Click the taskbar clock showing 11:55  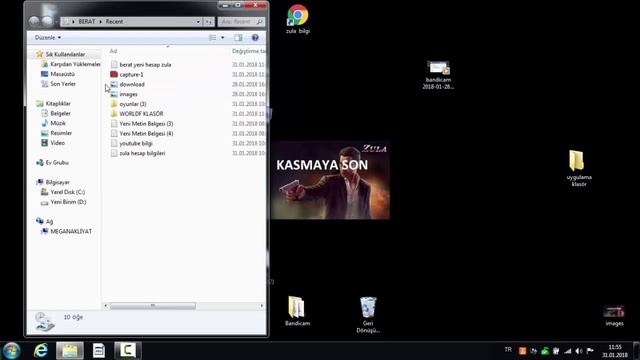coord(615,351)
